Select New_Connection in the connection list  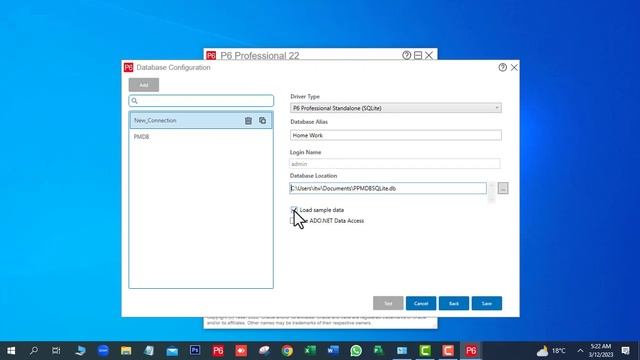[201, 120]
